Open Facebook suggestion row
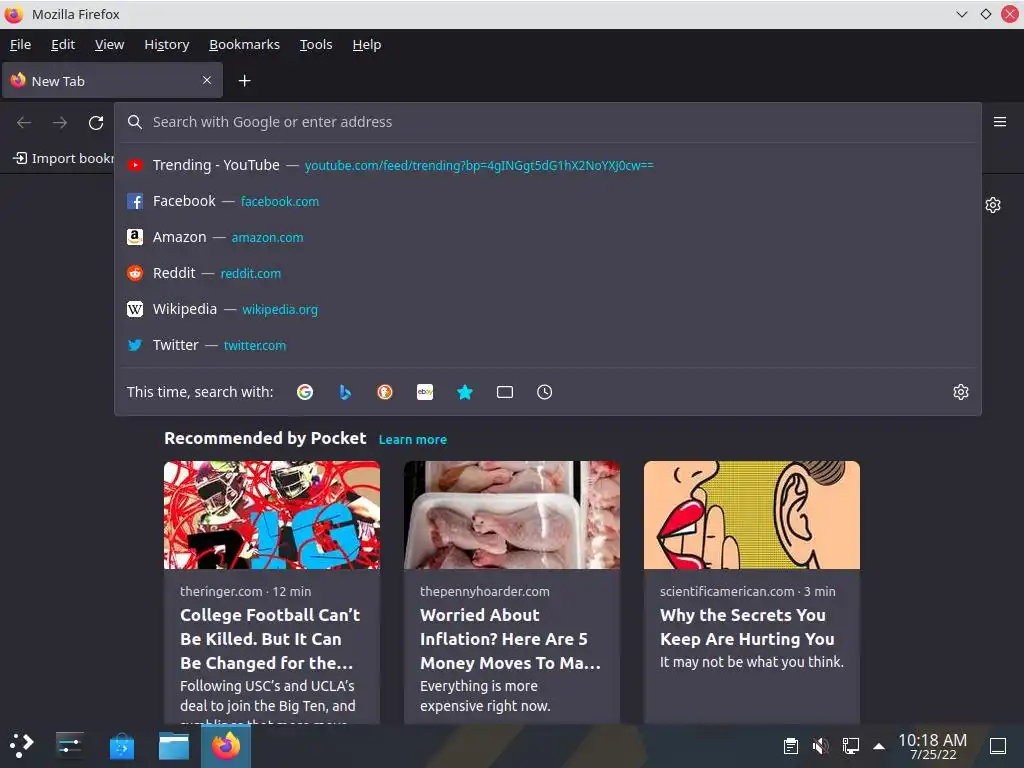 547,201
